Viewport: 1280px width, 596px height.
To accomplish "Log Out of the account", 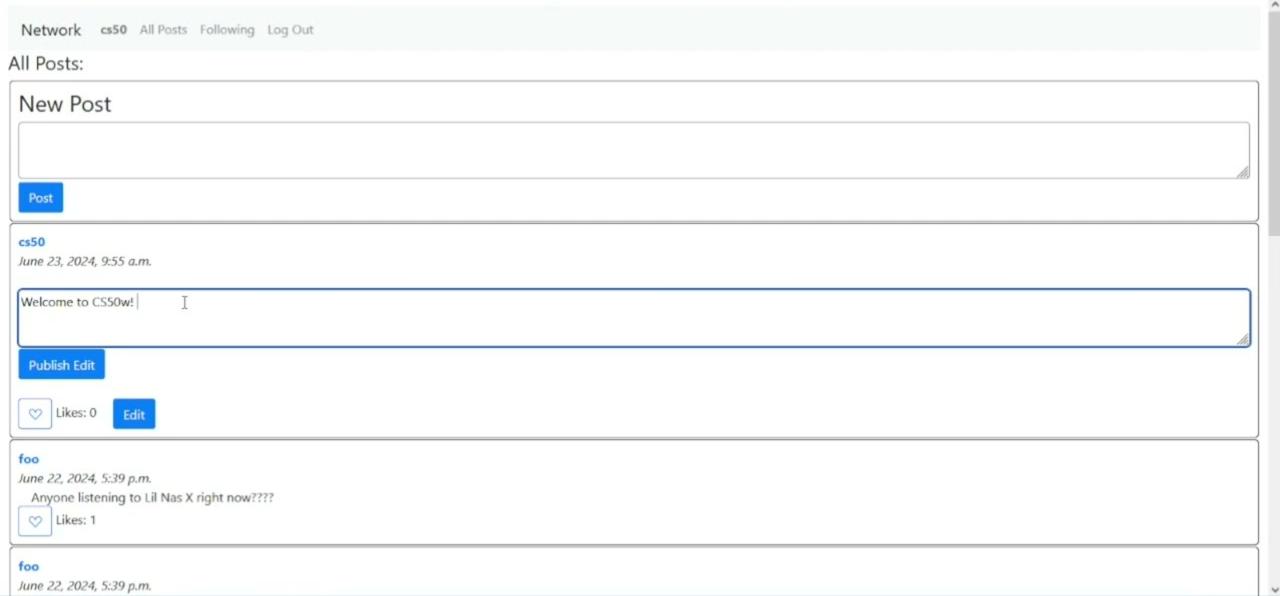I will click(290, 30).
